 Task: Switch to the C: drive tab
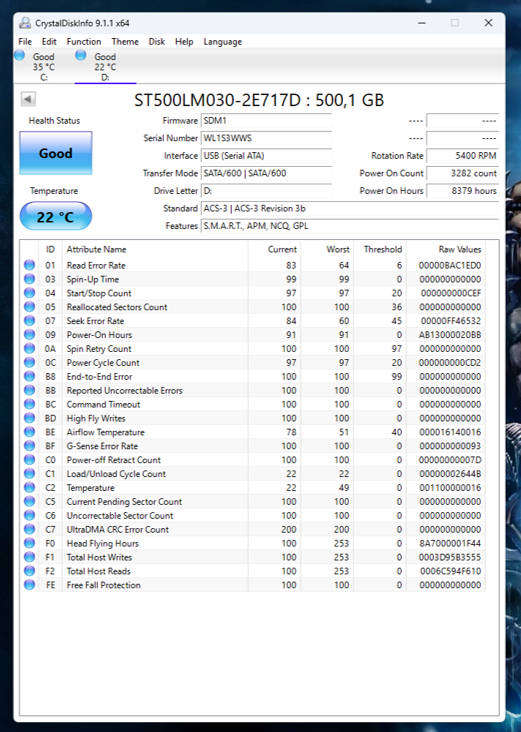(x=44, y=66)
